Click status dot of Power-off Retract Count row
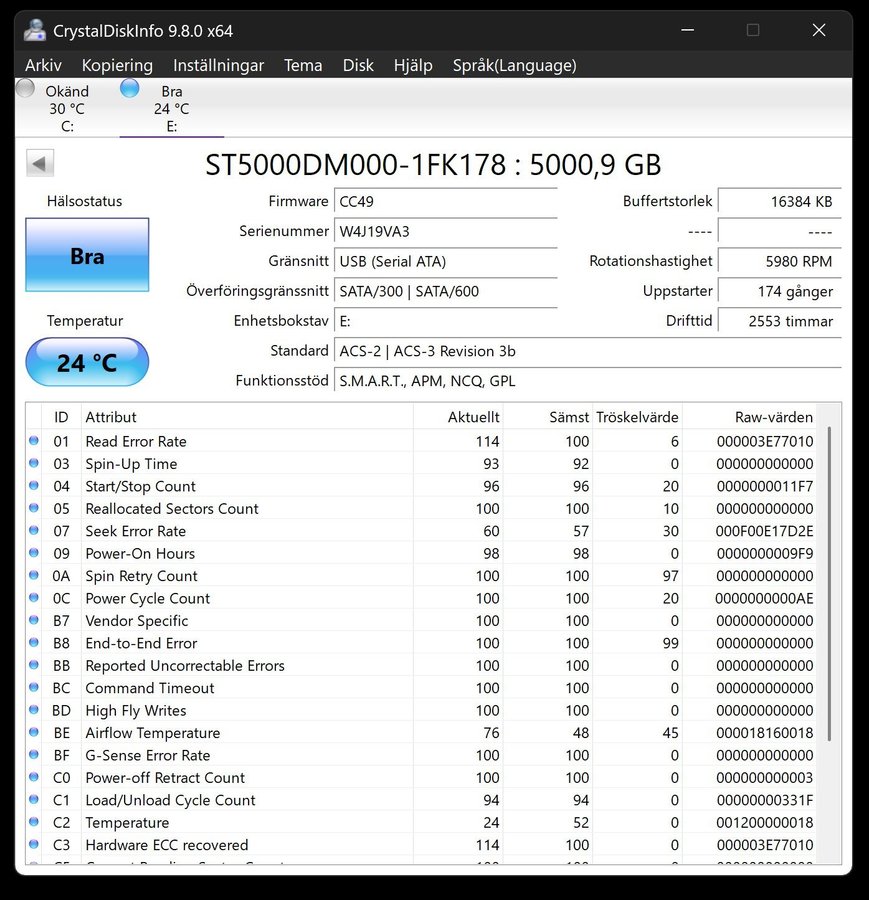 point(34,777)
